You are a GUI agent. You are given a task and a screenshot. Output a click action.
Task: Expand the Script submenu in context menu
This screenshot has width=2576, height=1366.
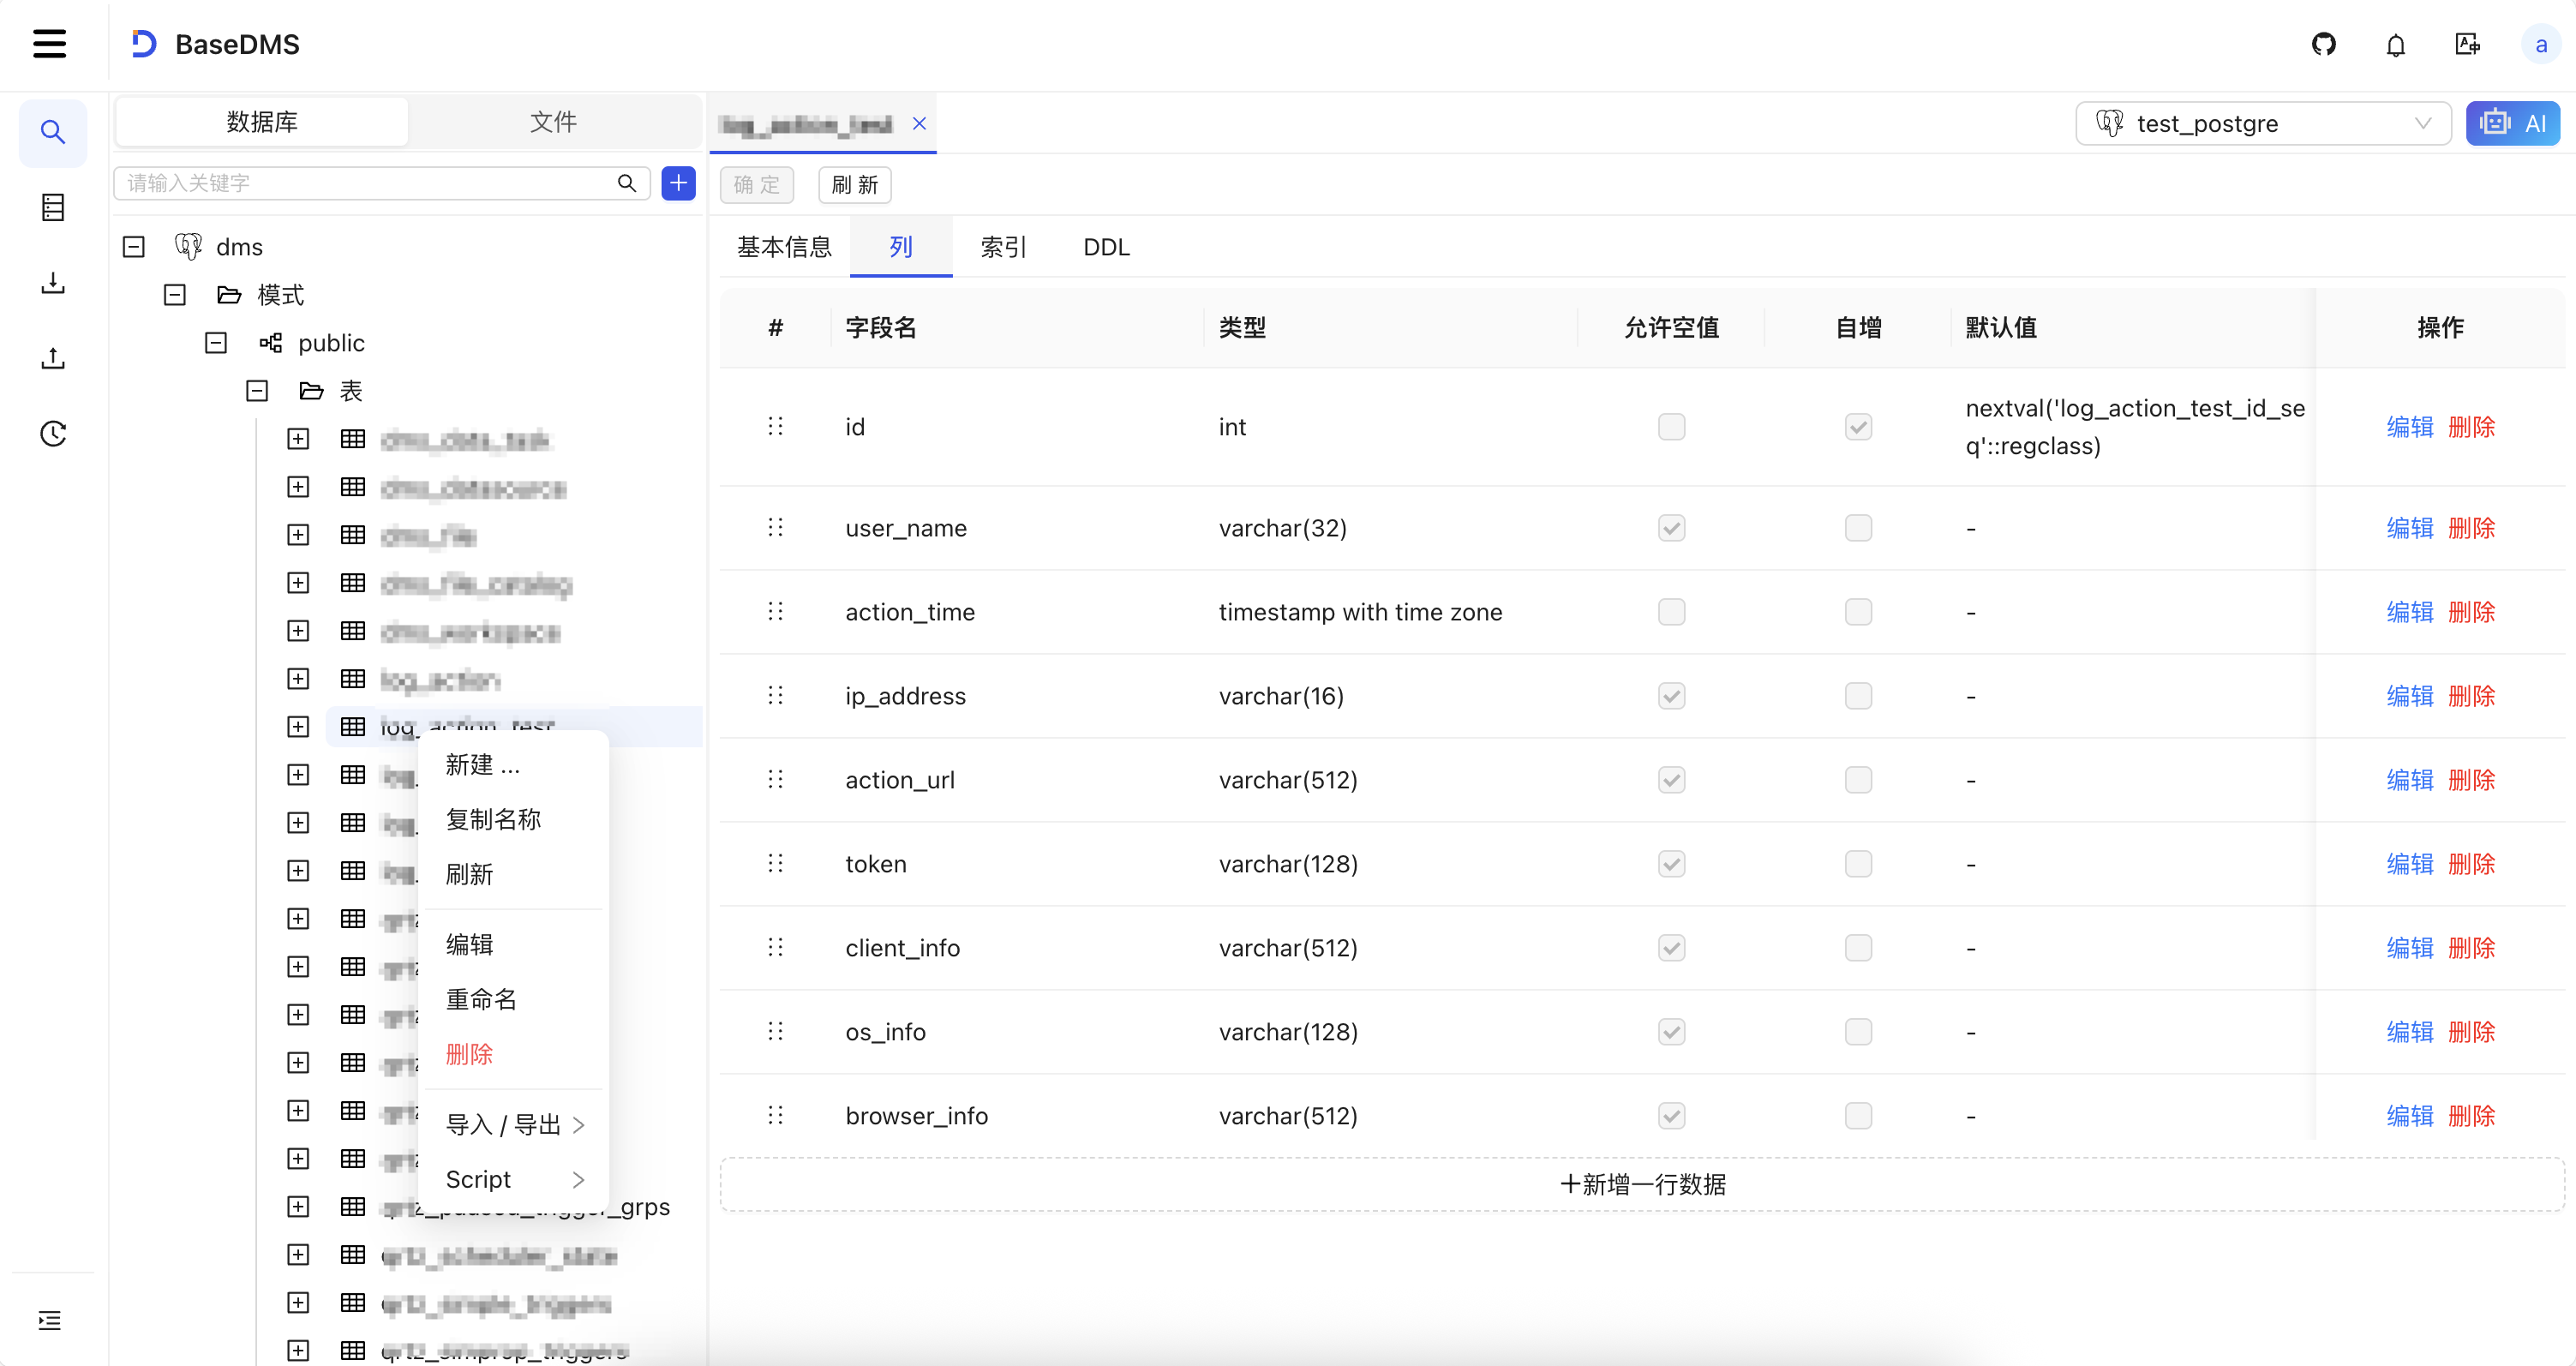click(512, 1179)
